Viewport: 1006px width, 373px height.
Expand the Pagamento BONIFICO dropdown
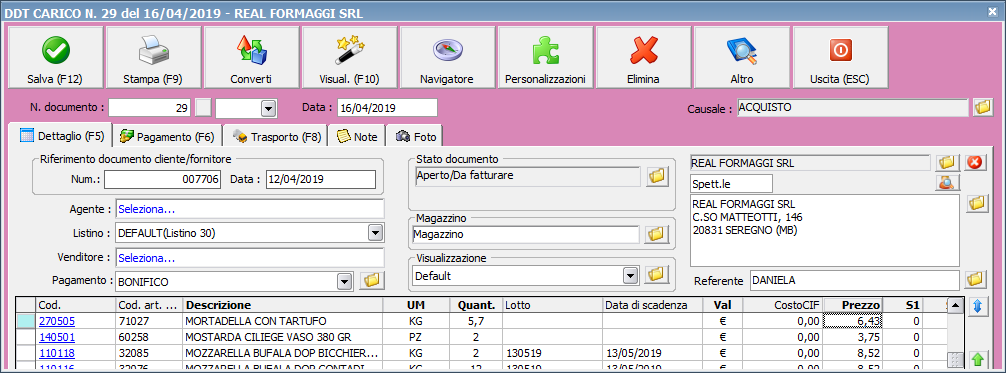[345, 281]
